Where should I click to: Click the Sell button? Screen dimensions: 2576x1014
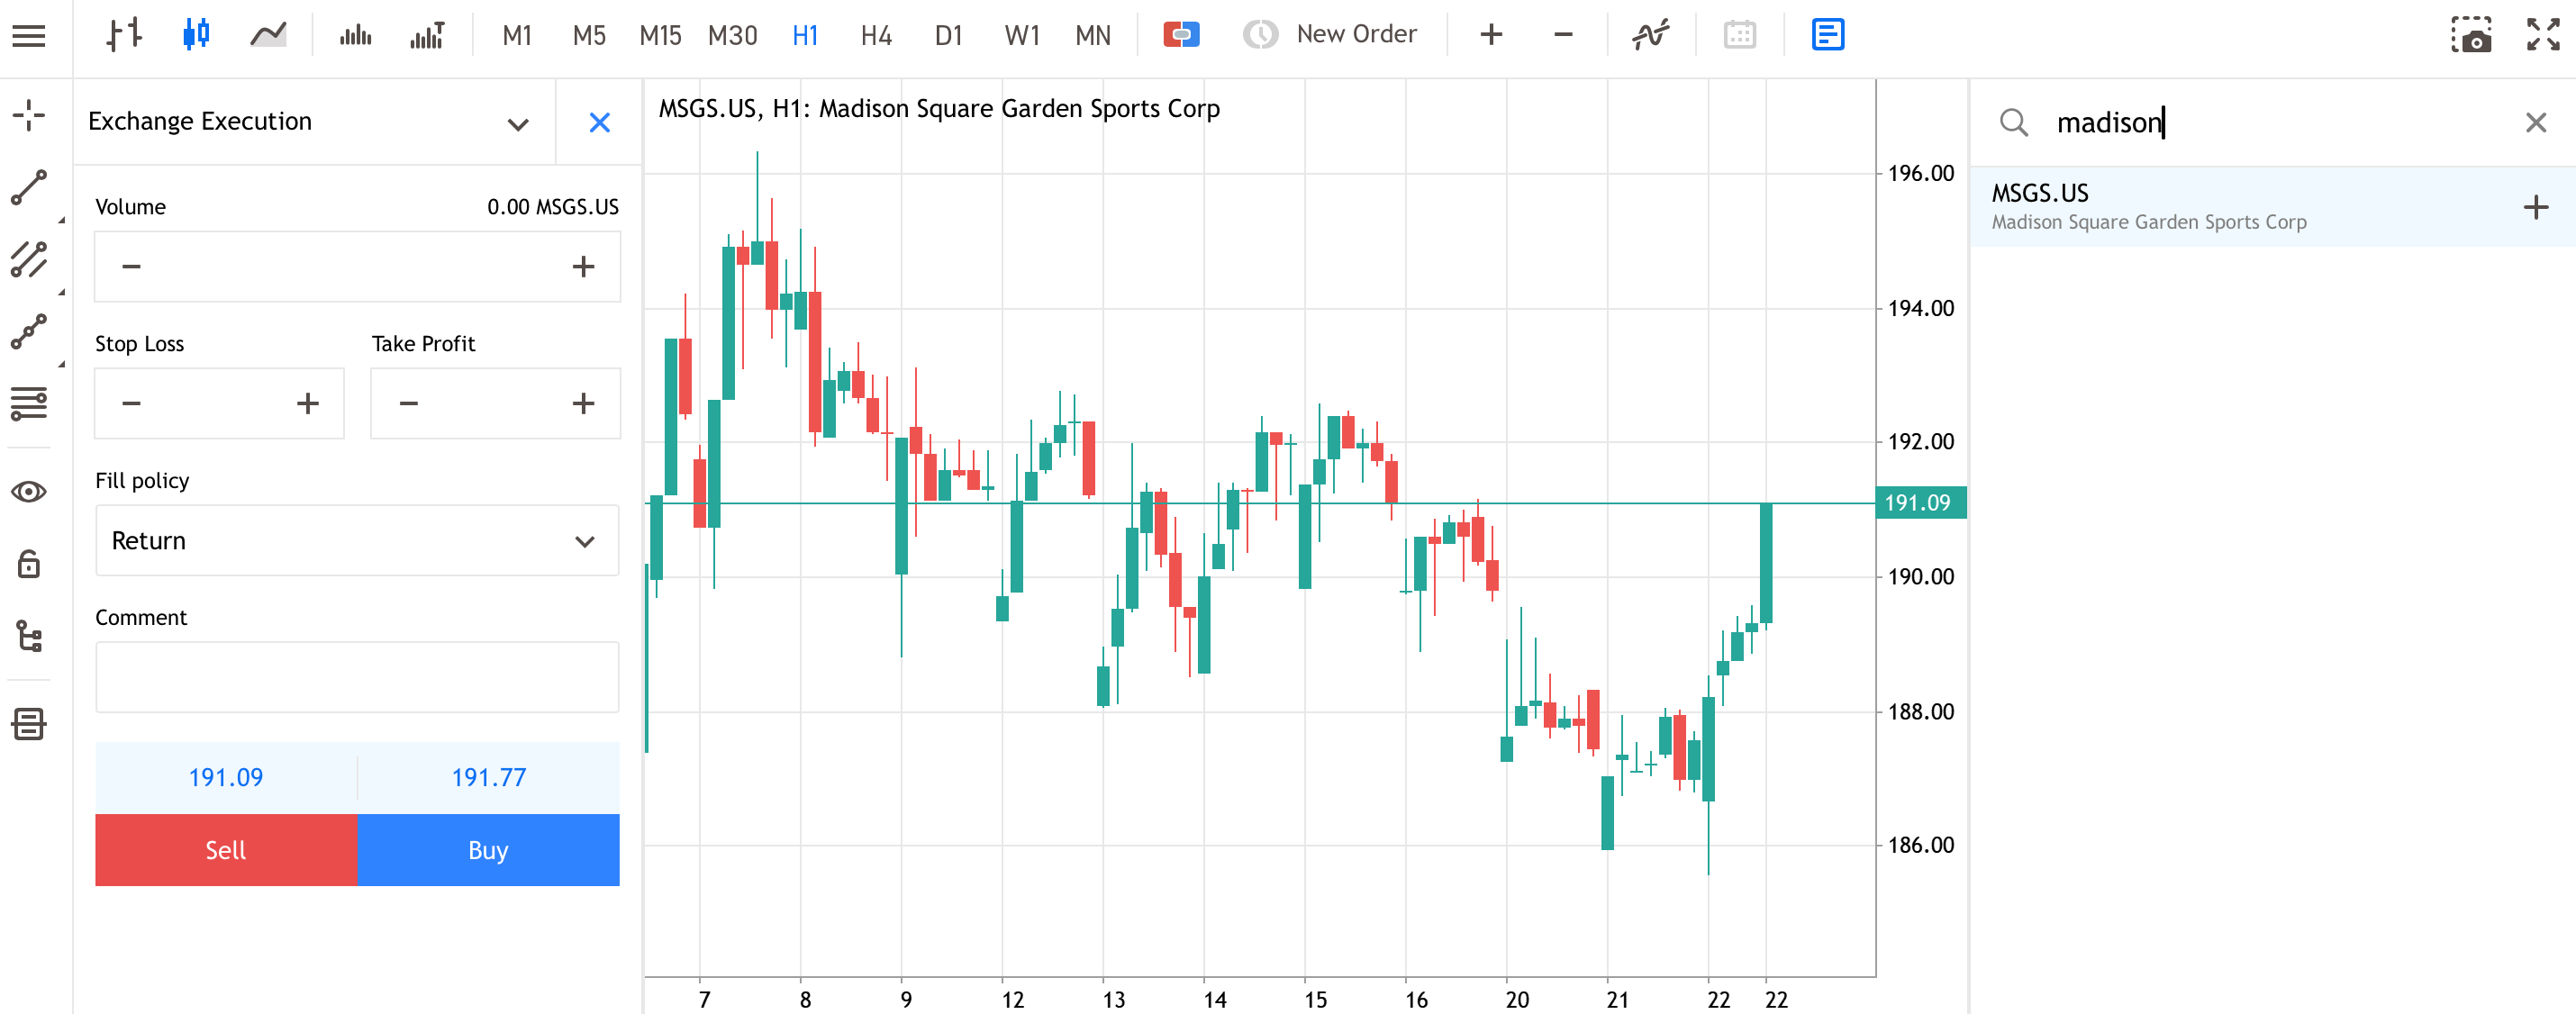click(226, 849)
